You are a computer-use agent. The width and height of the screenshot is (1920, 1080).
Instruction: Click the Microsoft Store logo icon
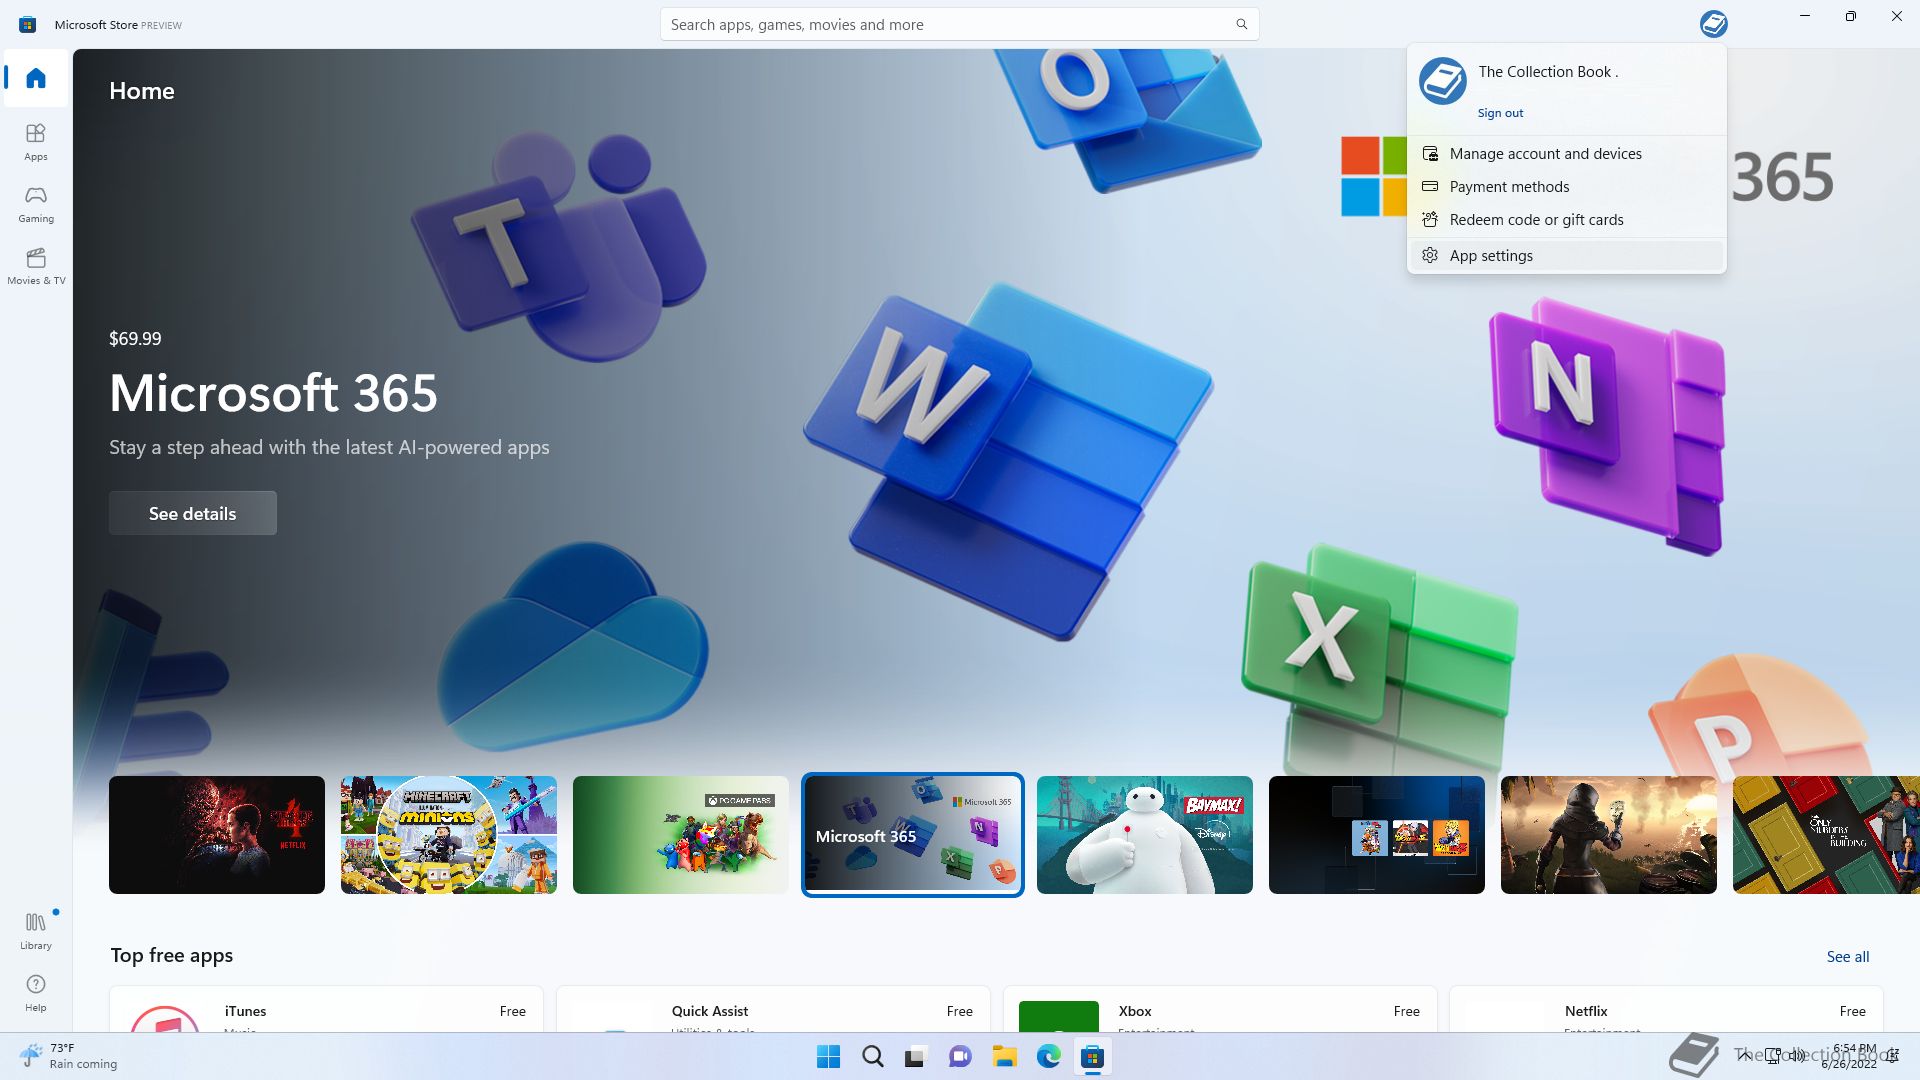[28, 24]
